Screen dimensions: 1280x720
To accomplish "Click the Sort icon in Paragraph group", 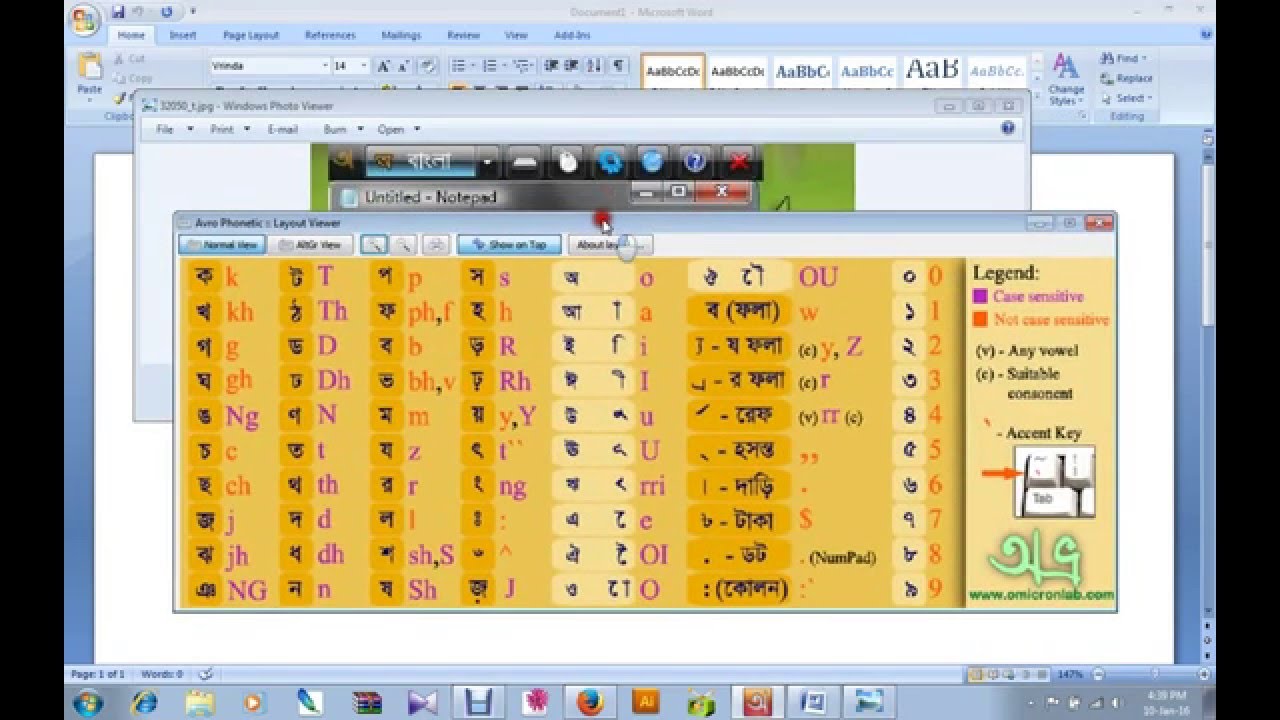I will point(595,66).
